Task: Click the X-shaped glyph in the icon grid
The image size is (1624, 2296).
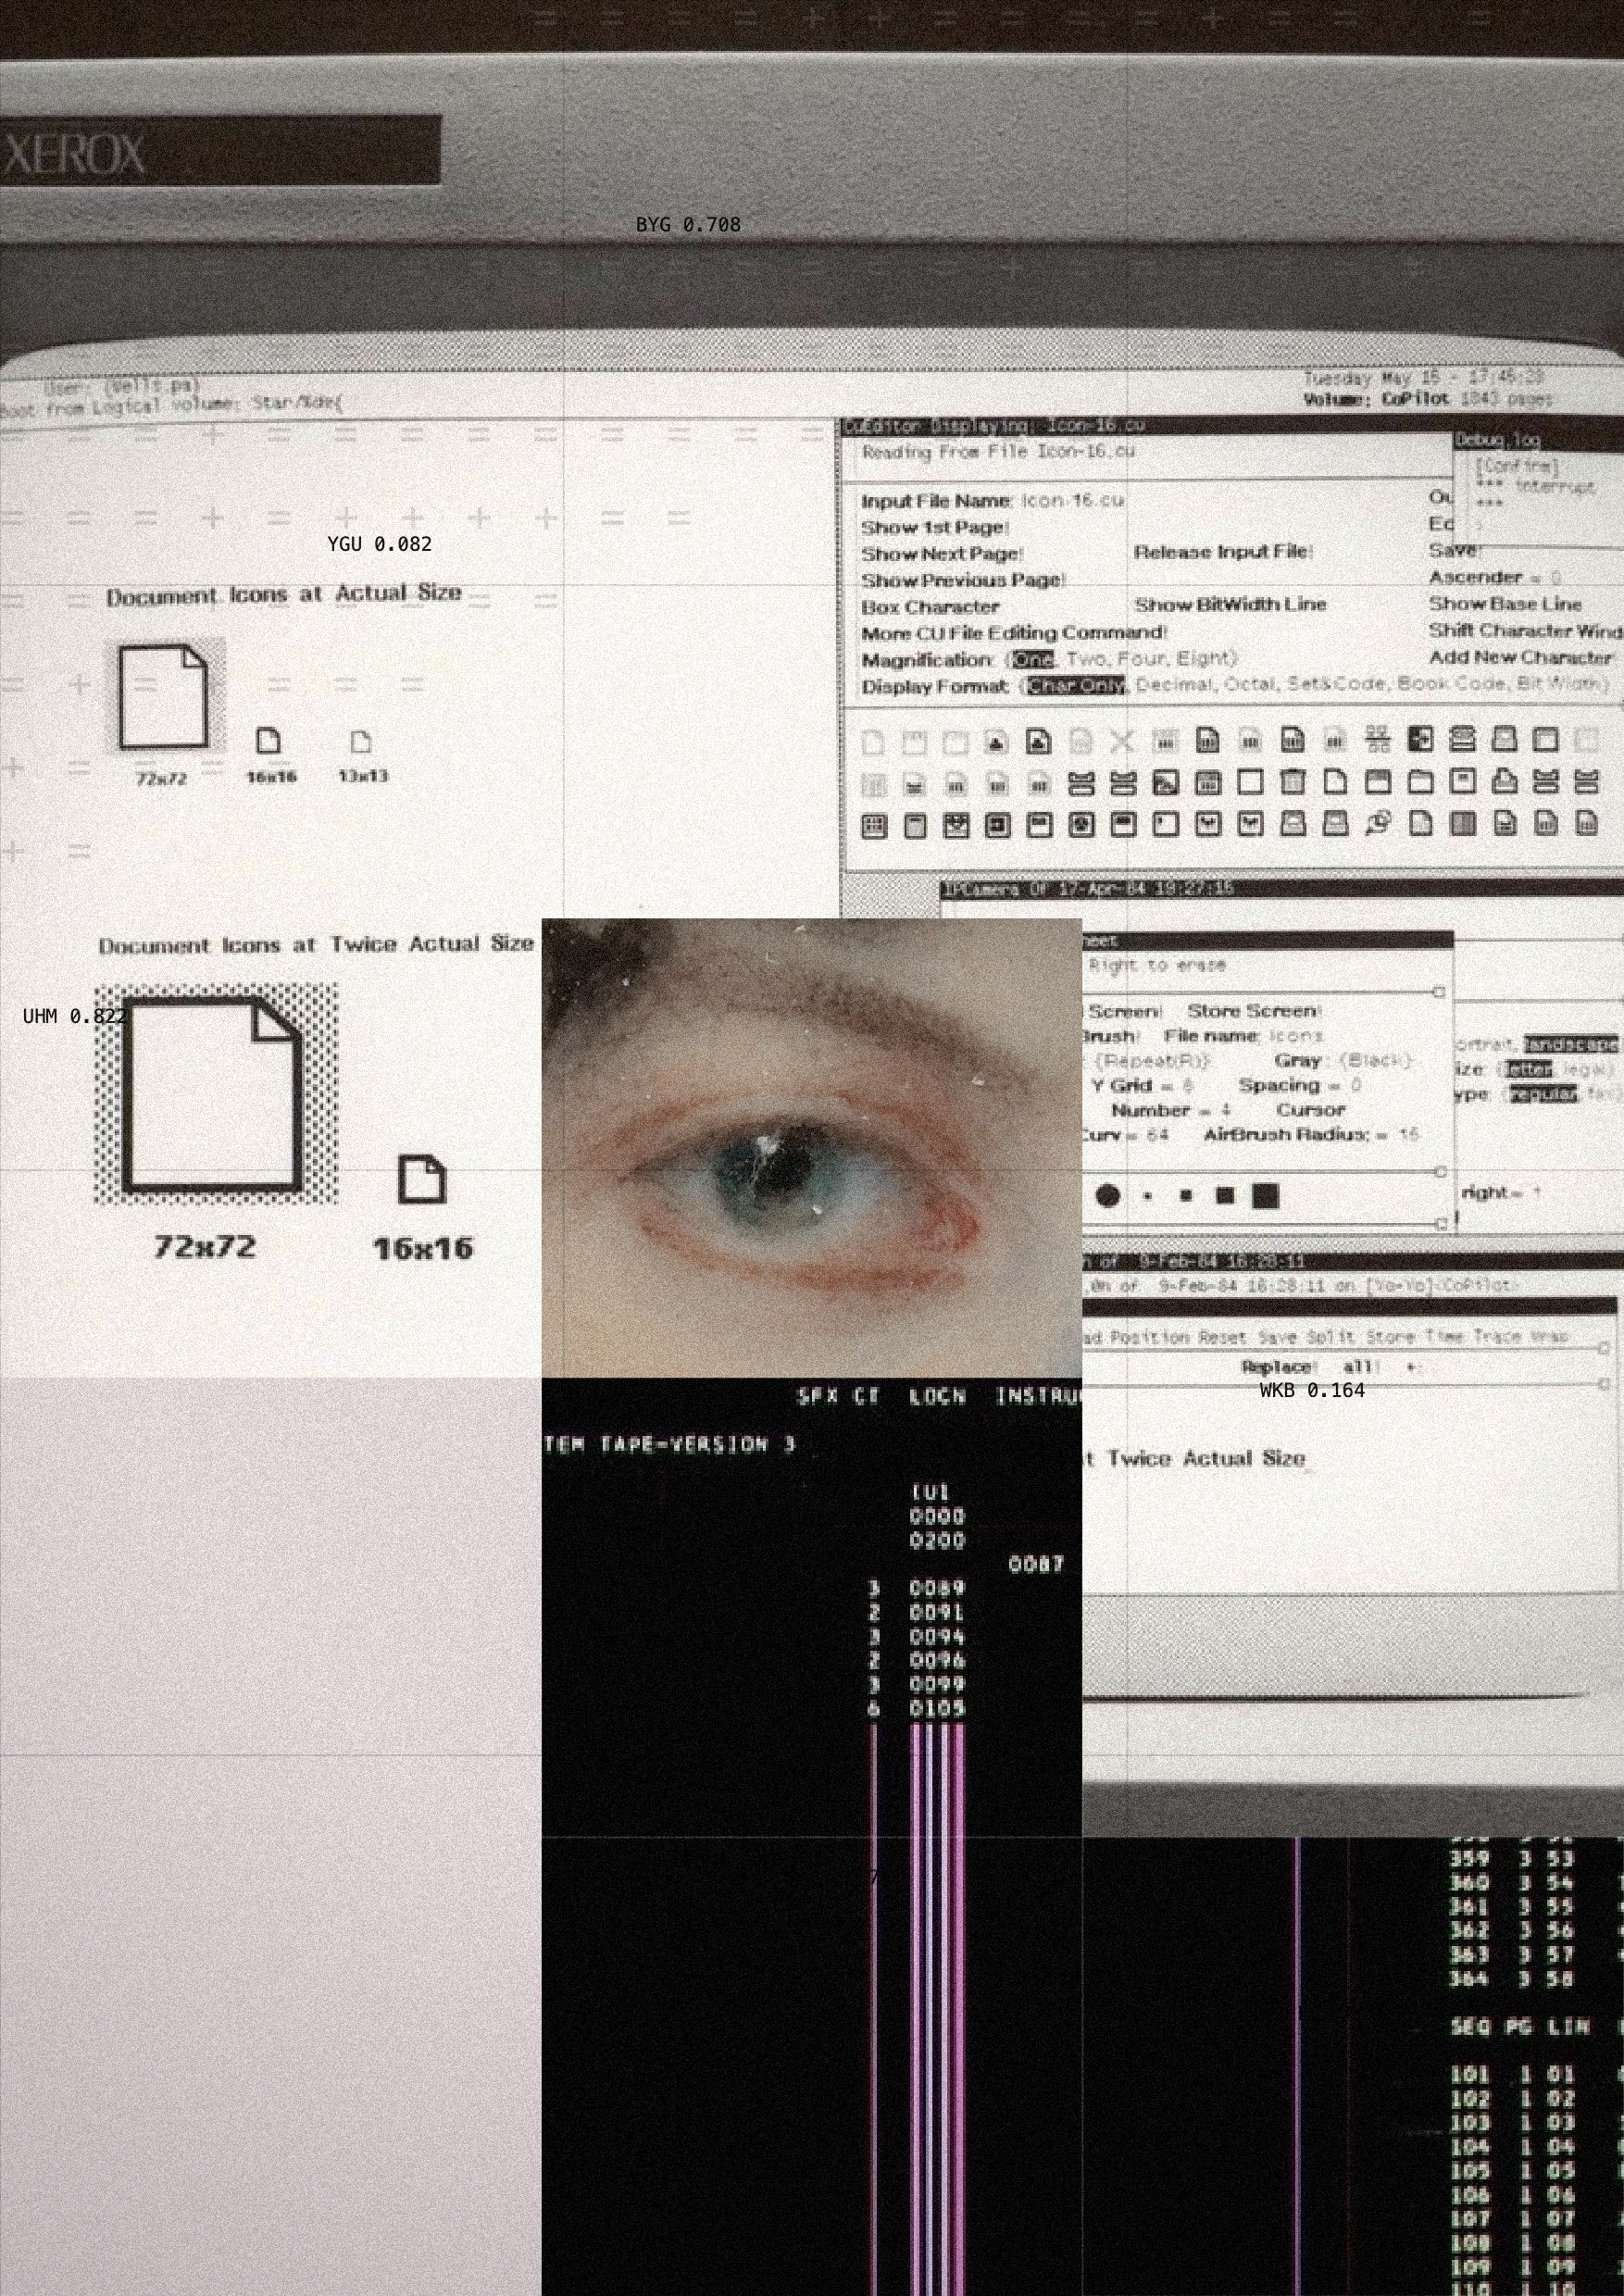Action: pyautogui.click(x=1123, y=741)
